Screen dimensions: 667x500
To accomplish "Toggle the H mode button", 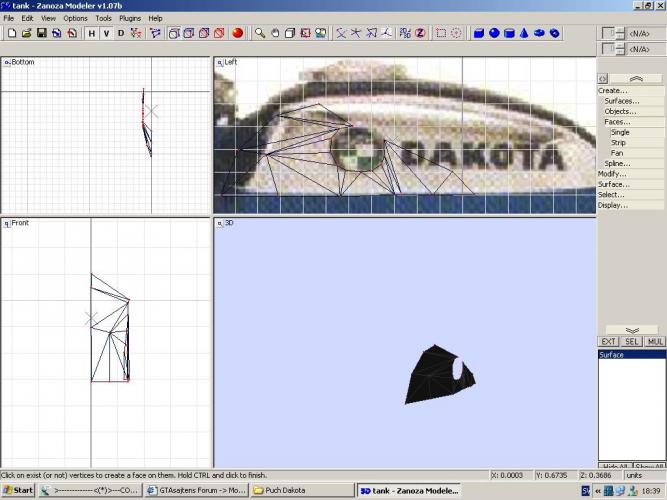I will coord(91,33).
